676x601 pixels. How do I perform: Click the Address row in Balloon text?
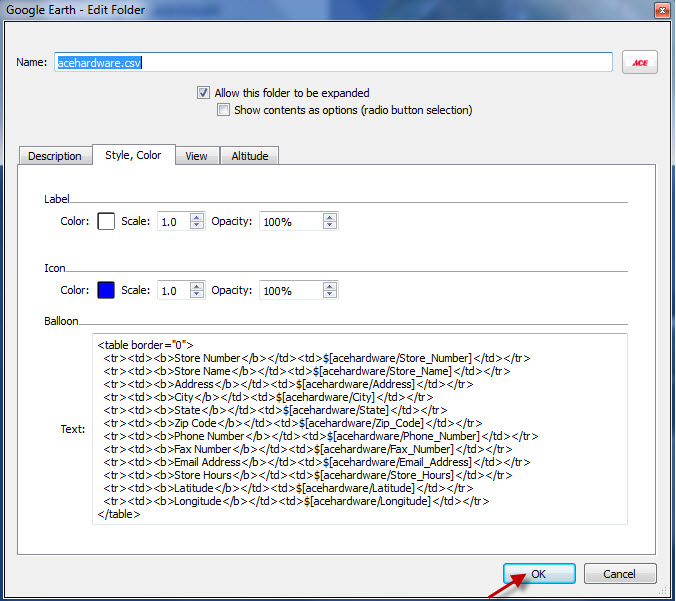(x=288, y=384)
